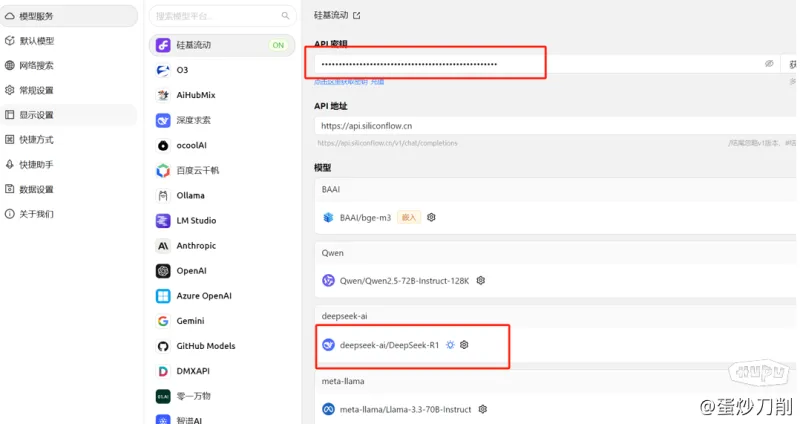
Task: Click the 硅基流动 logo icon in provider list
Action: tap(163, 45)
